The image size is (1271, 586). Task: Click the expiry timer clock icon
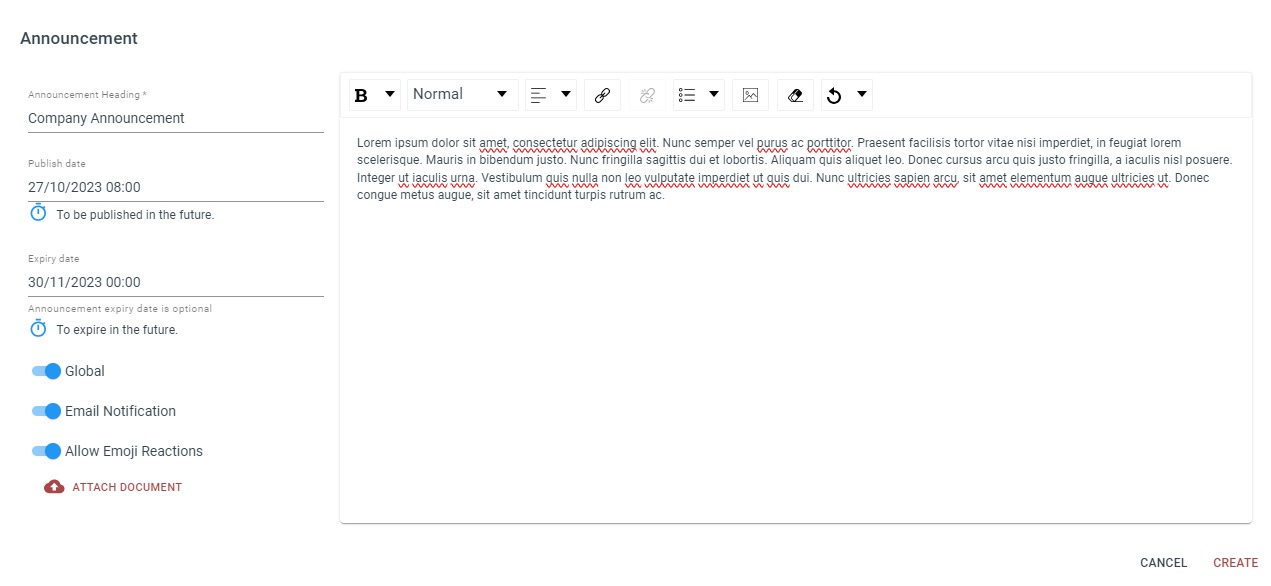click(x=38, y=328)
